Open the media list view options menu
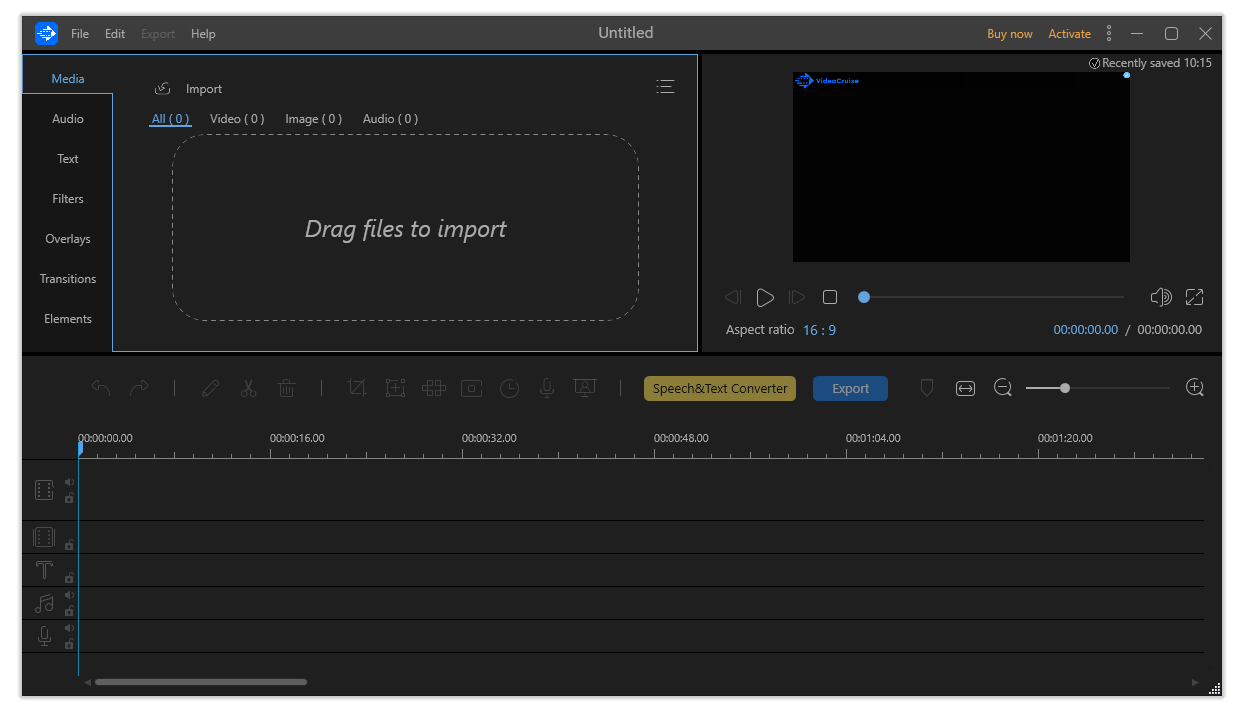 665,88
